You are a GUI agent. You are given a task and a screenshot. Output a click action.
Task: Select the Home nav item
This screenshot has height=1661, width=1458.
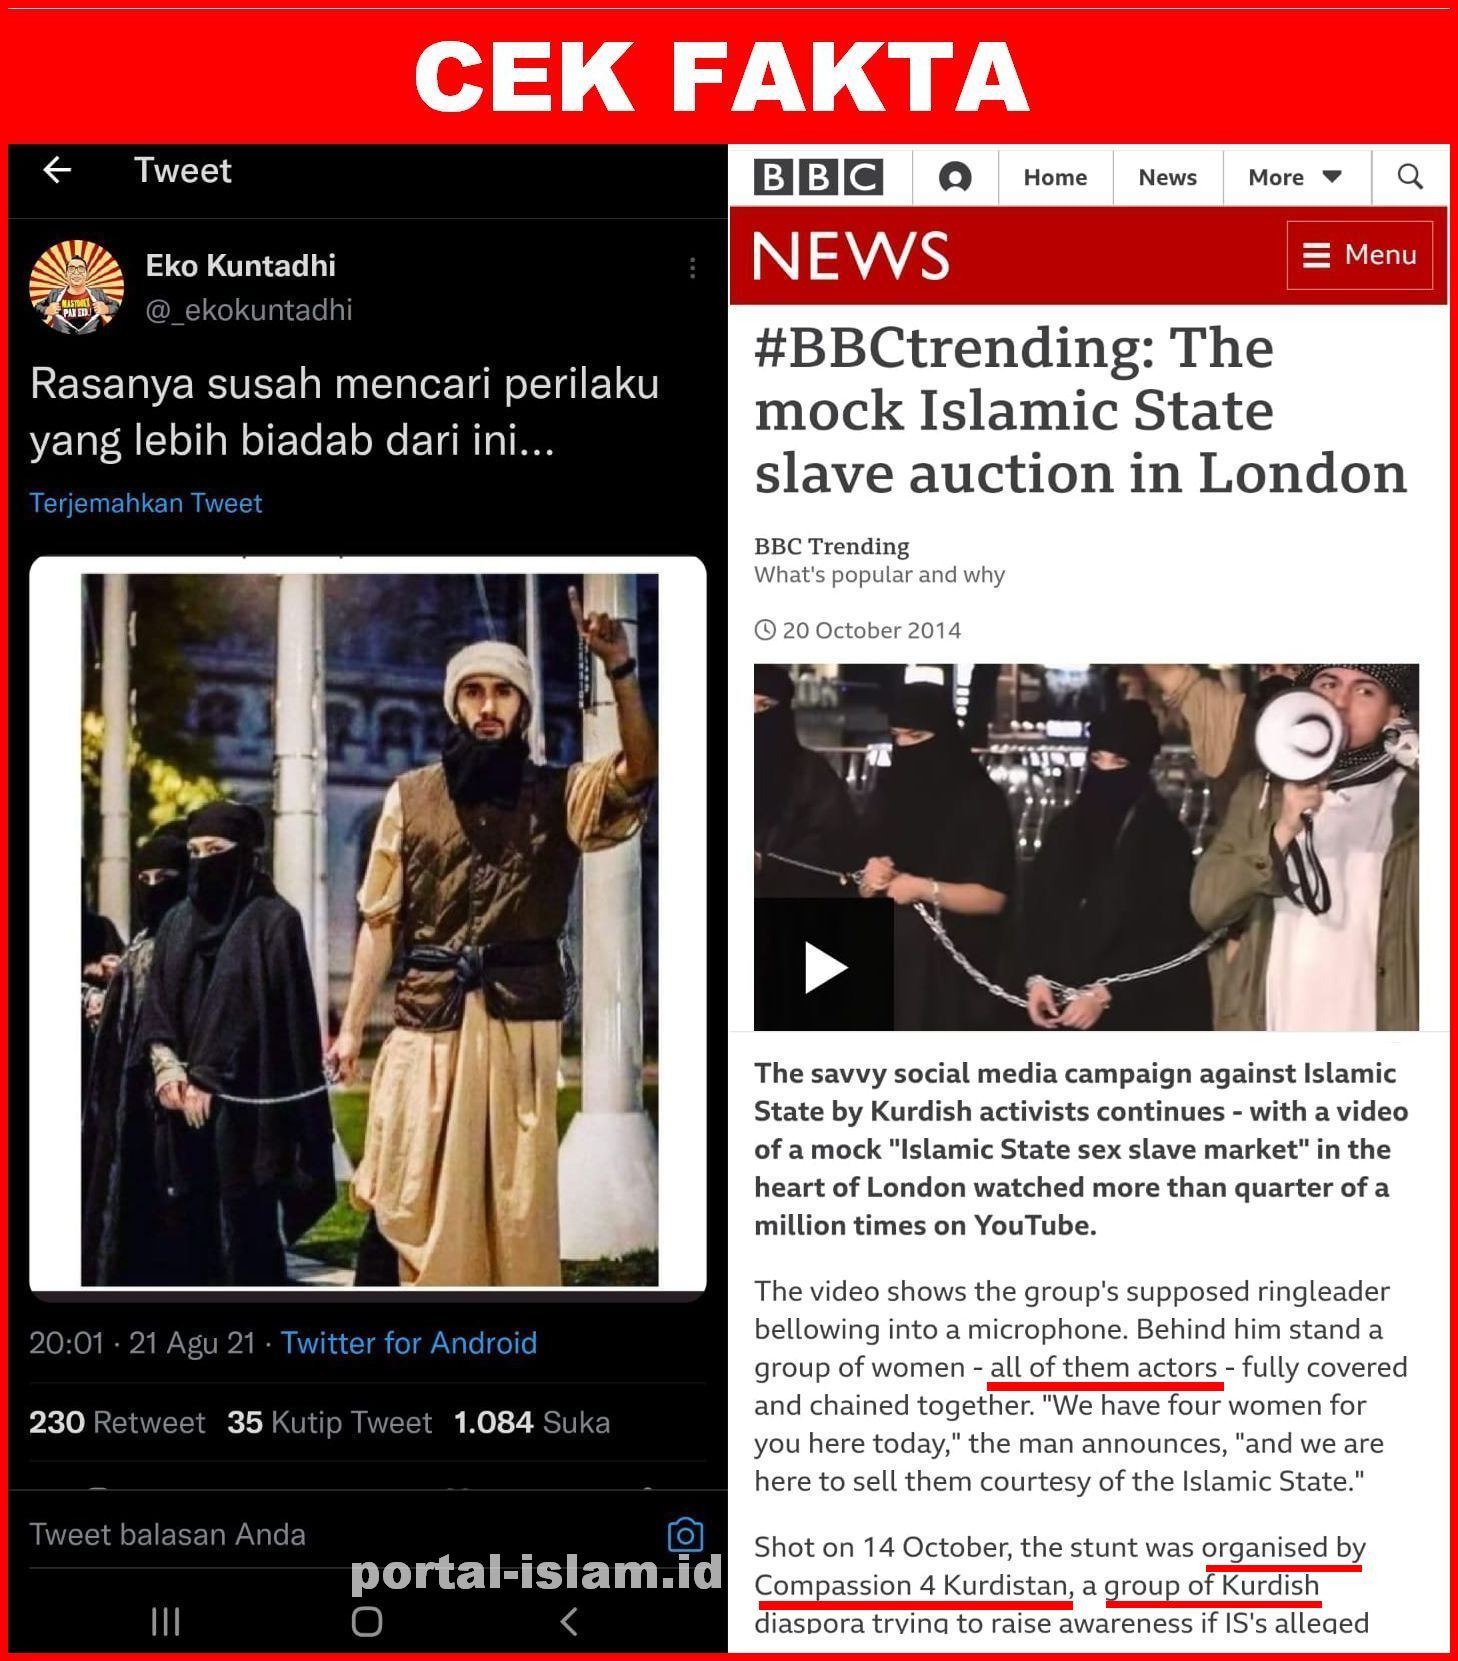1055,177
